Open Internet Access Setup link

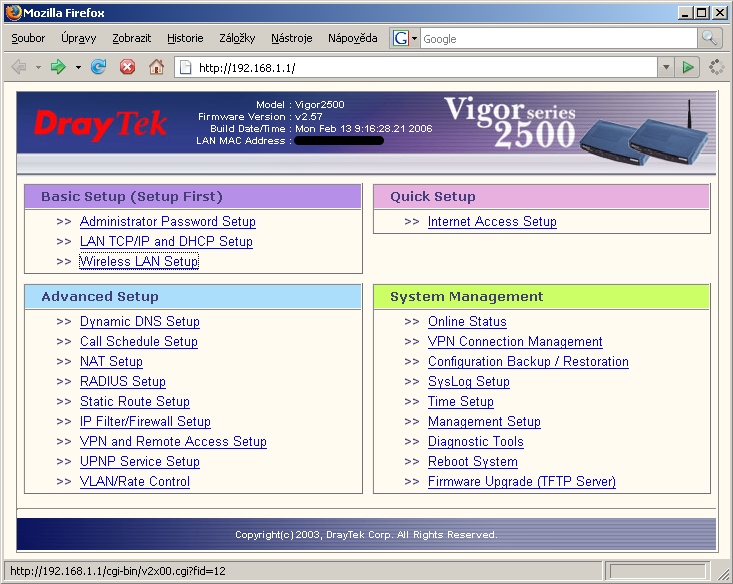492,221
